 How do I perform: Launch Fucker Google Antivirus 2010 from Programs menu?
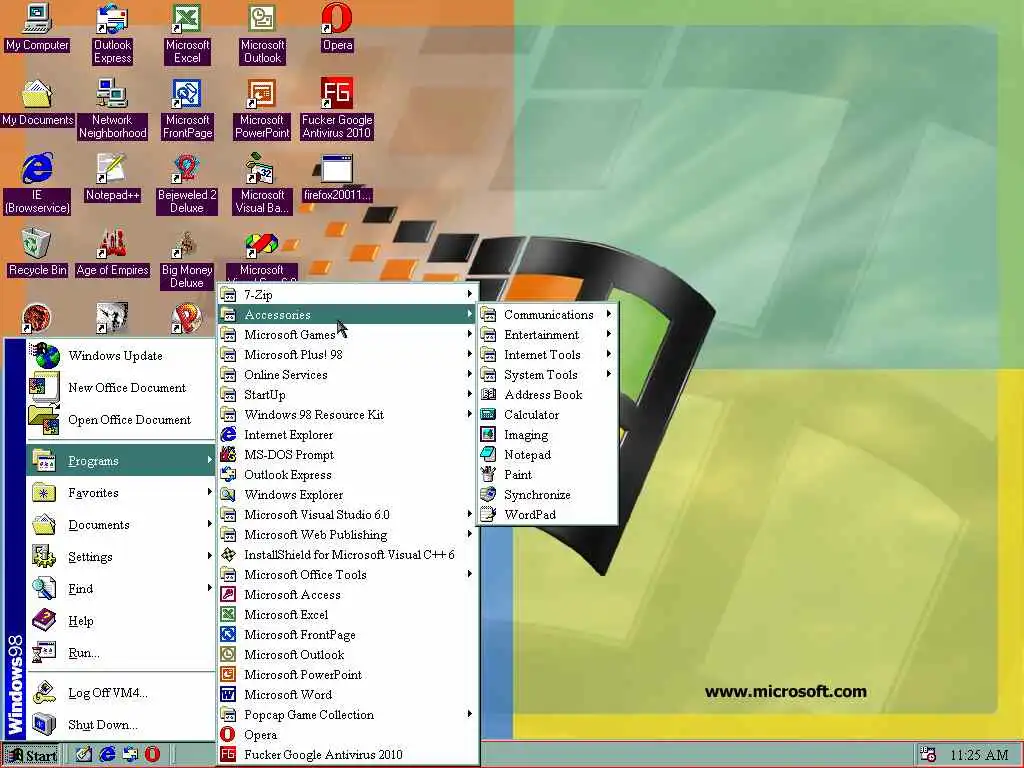[347, 755]
